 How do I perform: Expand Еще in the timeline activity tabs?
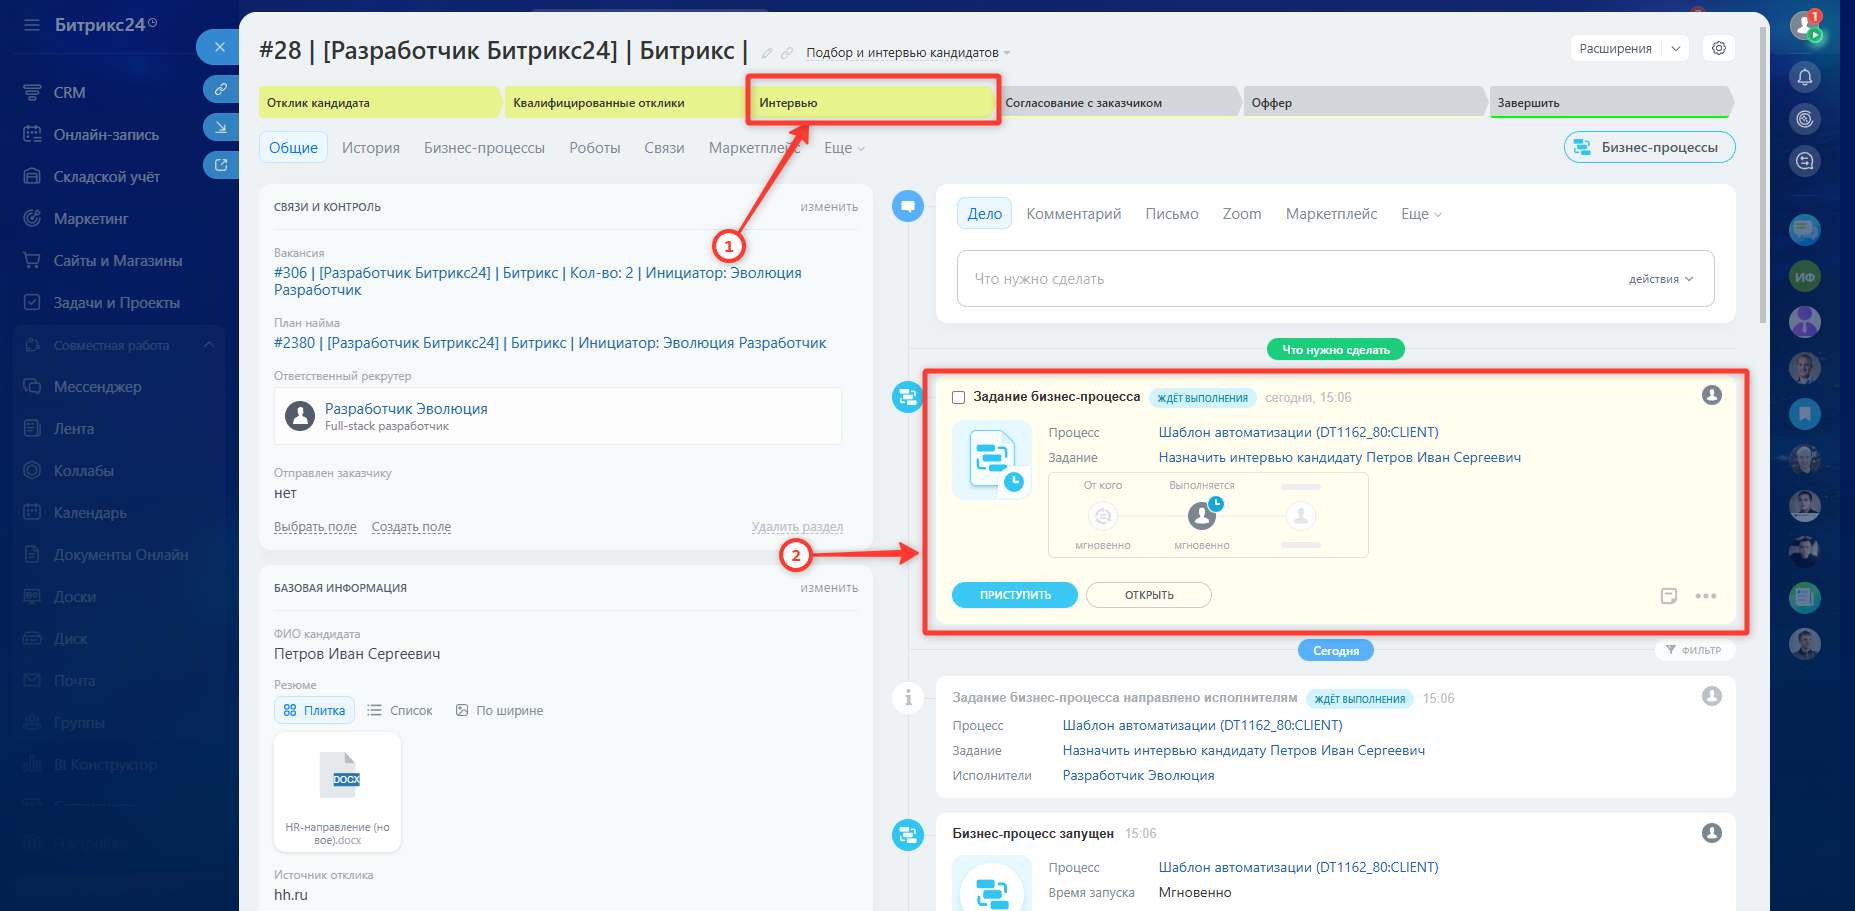pyautogui.click(x=1421, y=214)
